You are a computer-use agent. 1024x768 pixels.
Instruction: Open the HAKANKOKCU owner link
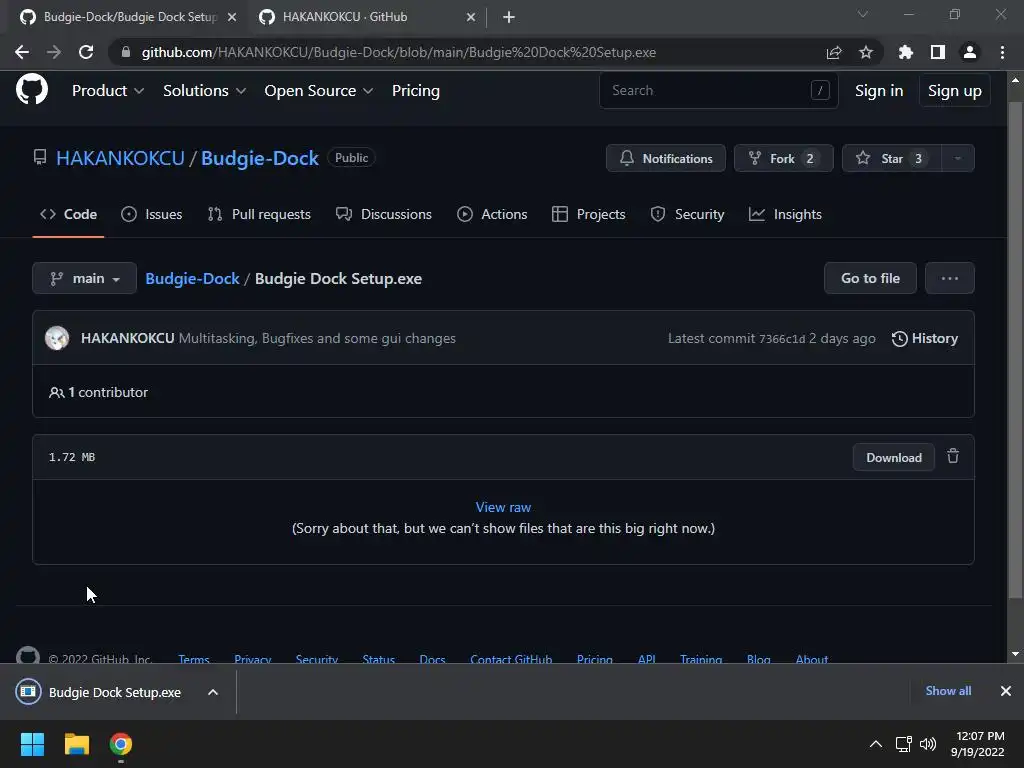click(x=120, y=158)
